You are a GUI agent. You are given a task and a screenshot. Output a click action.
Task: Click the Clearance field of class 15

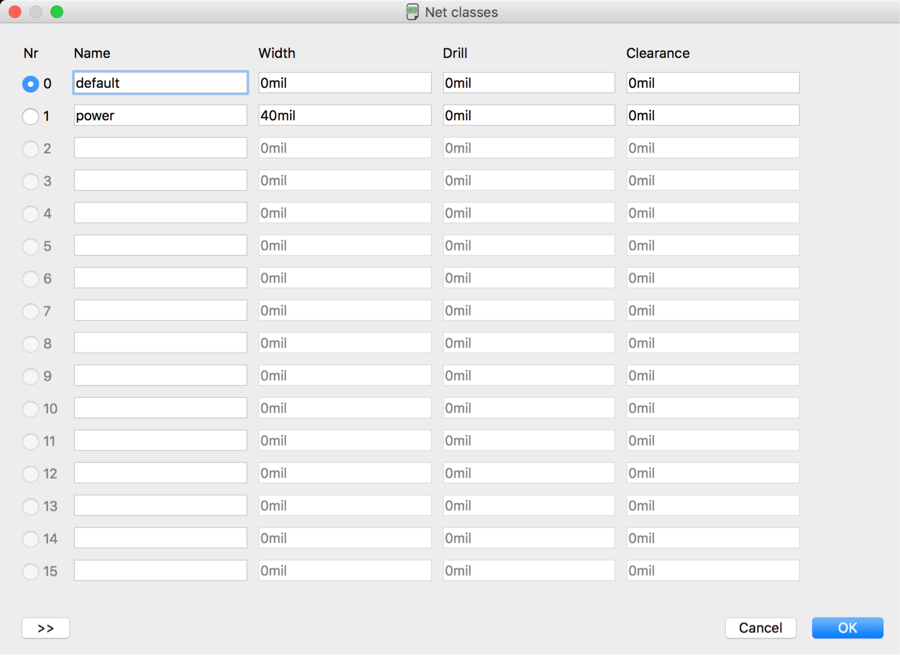pos(713,571)
